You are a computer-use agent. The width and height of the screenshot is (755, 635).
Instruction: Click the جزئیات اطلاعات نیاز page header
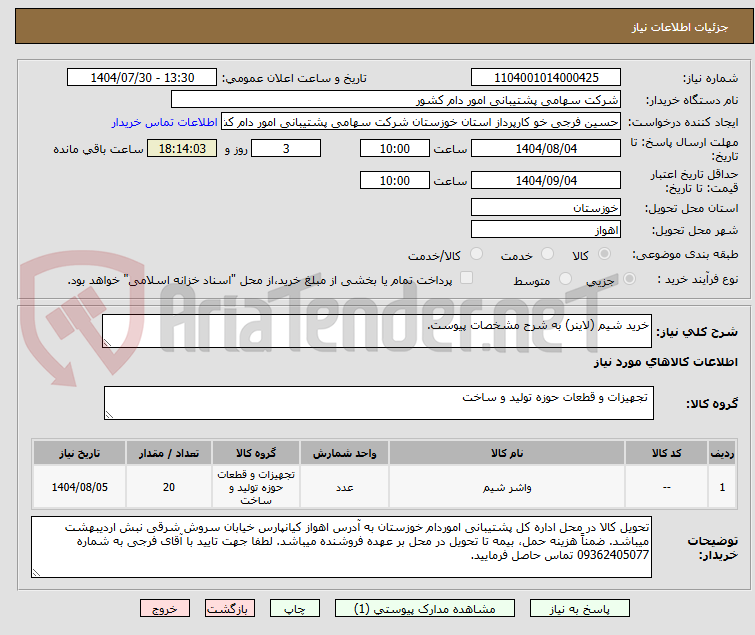680,27
